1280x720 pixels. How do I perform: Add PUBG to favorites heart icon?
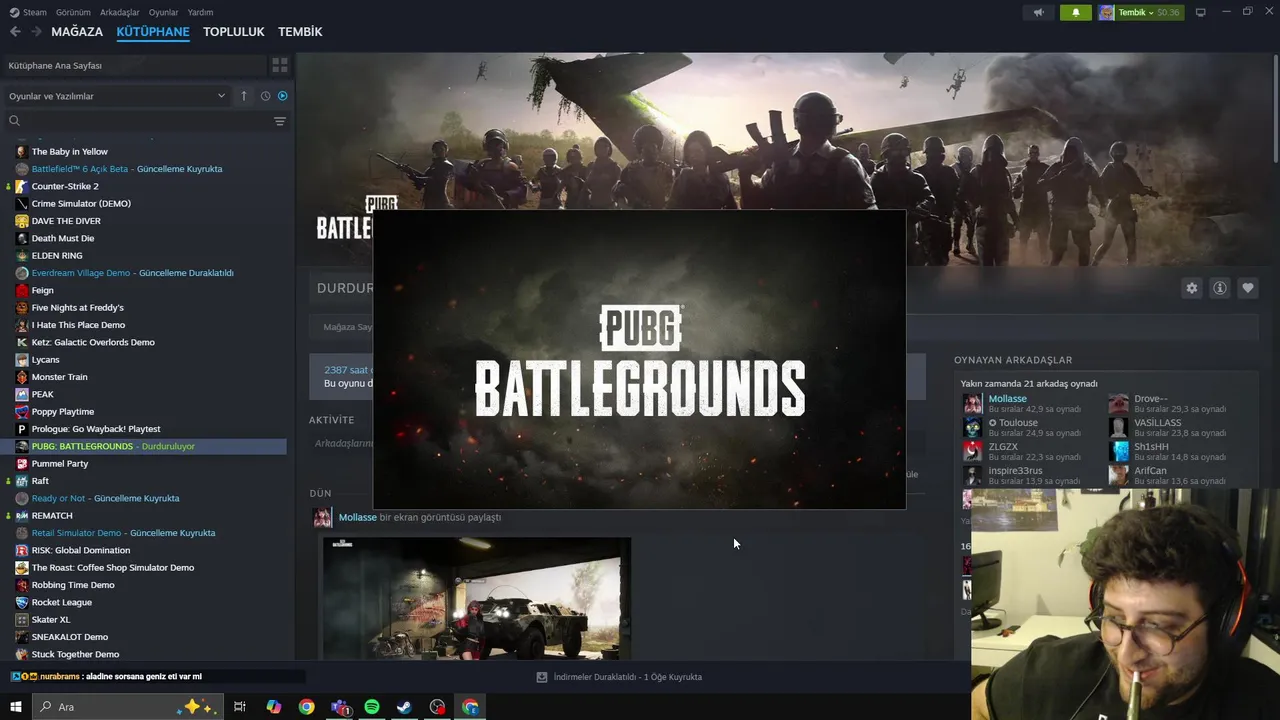(1248, 288)
